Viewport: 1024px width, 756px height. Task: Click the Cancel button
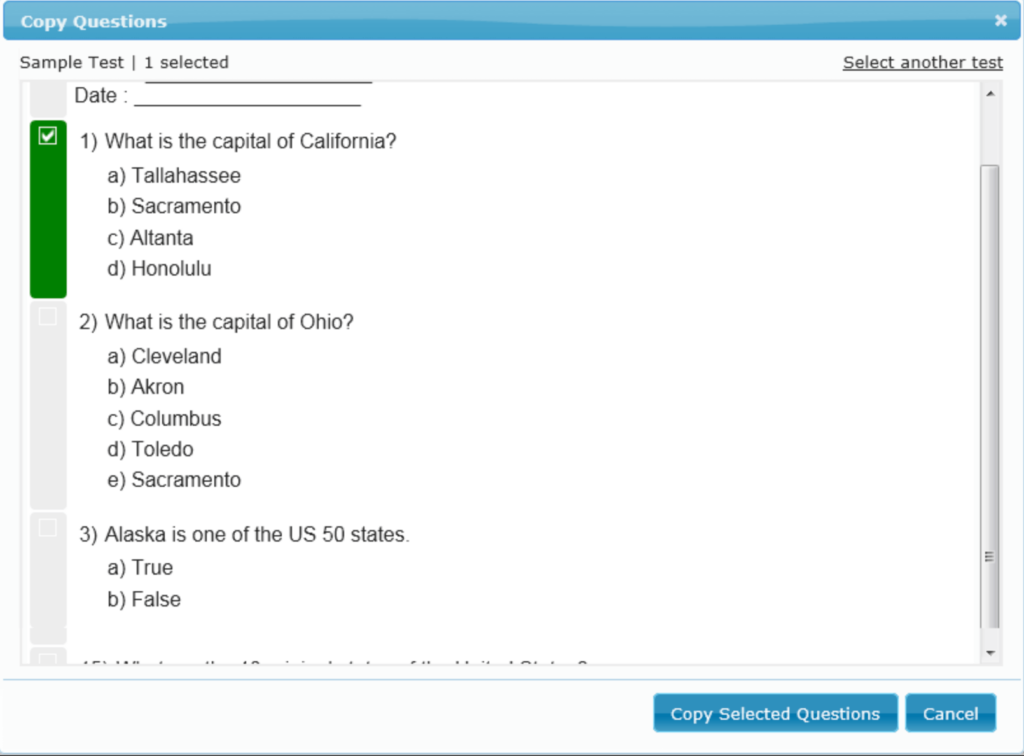click(x=950, y=713)
